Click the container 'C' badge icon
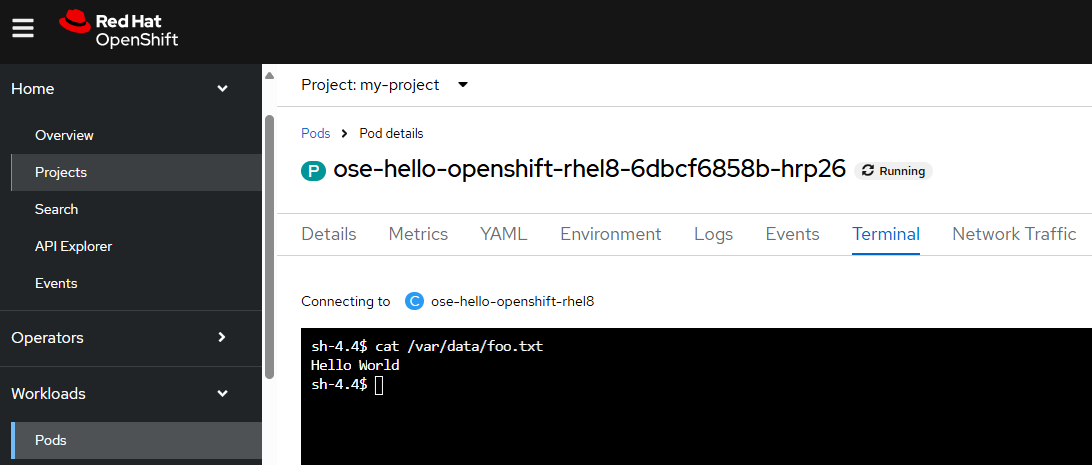Viewport: 1092px width, 465px height. pyautogui.click(x=414, y=301)
